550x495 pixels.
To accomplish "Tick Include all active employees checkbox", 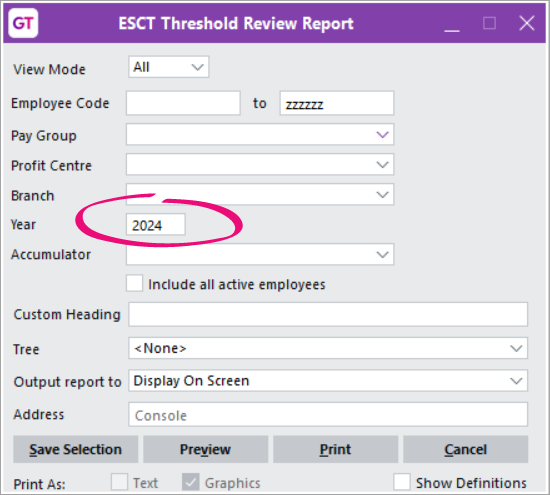I will coord(135,283).
